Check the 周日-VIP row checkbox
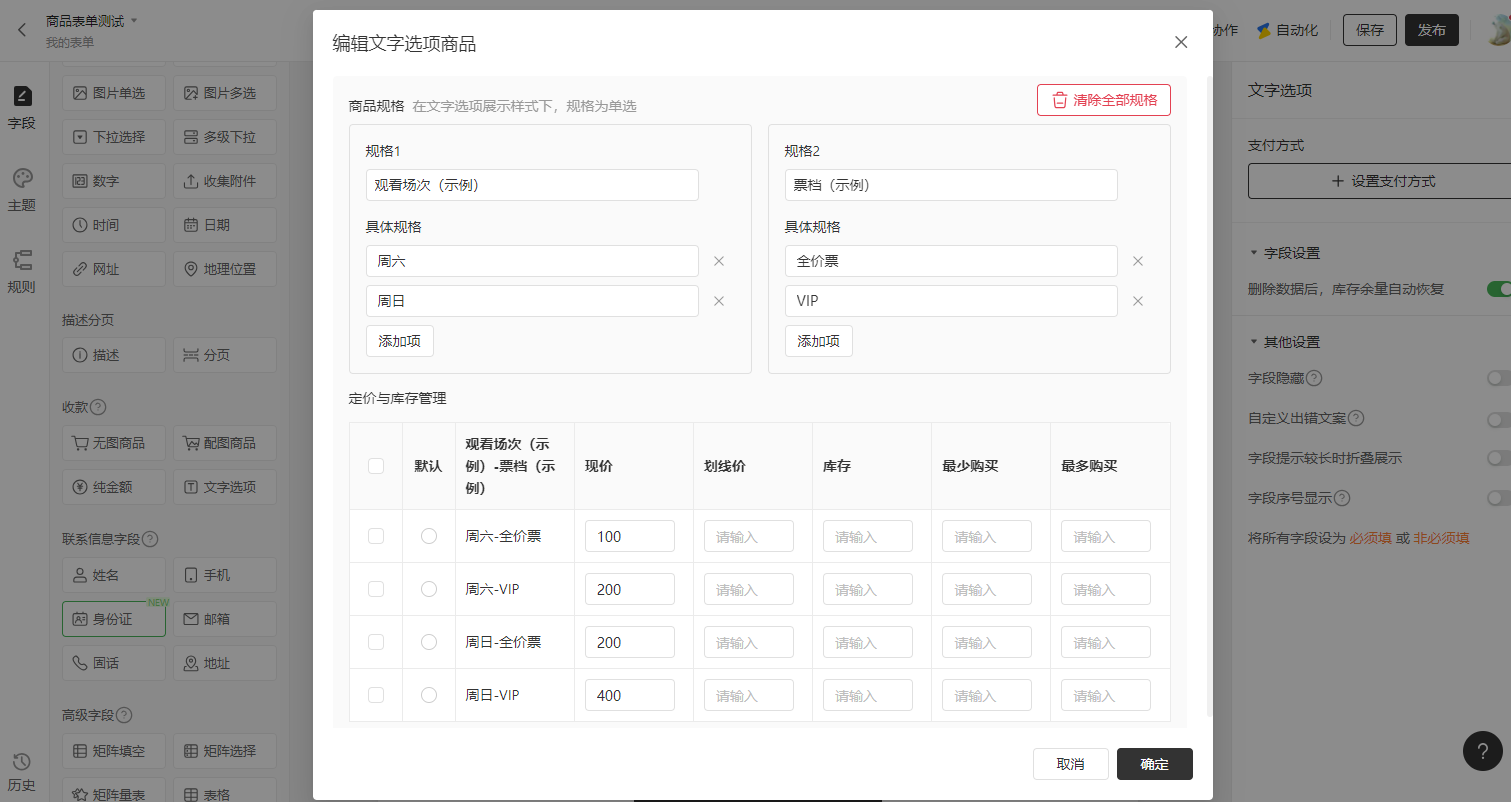Image resolution: width=1511 pixels, height=802 pixels. tap(376, 695)
